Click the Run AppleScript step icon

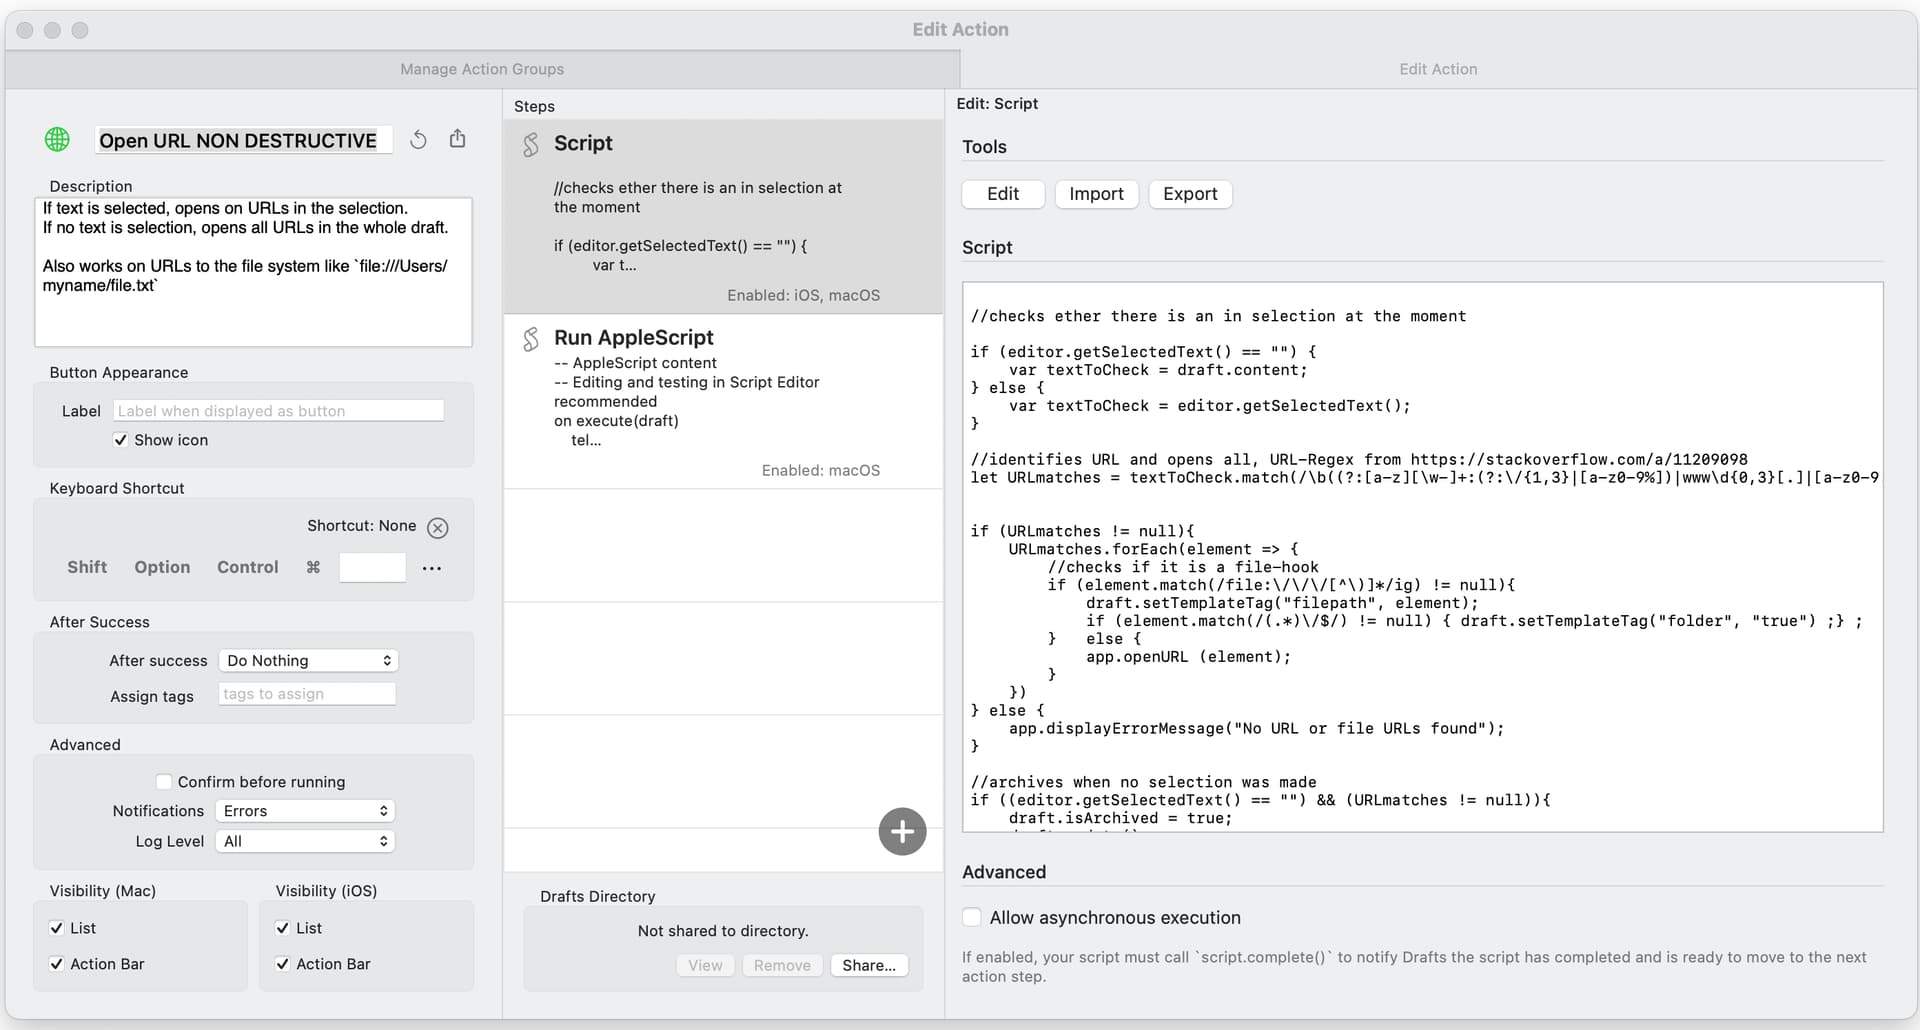[x=531, y=339]
